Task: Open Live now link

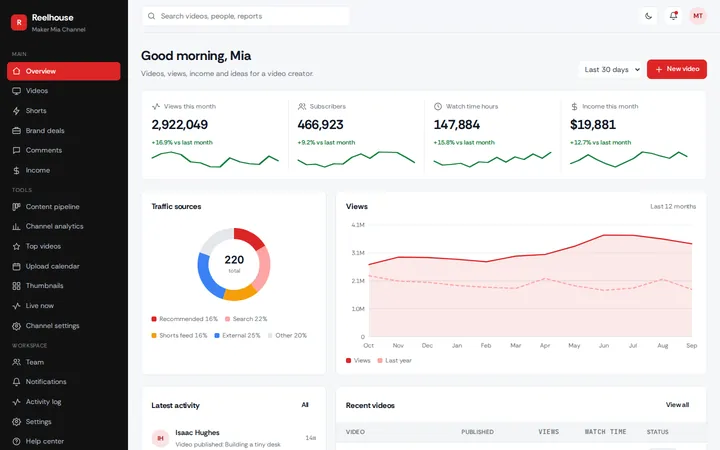Action: click(x=64, y=306)
